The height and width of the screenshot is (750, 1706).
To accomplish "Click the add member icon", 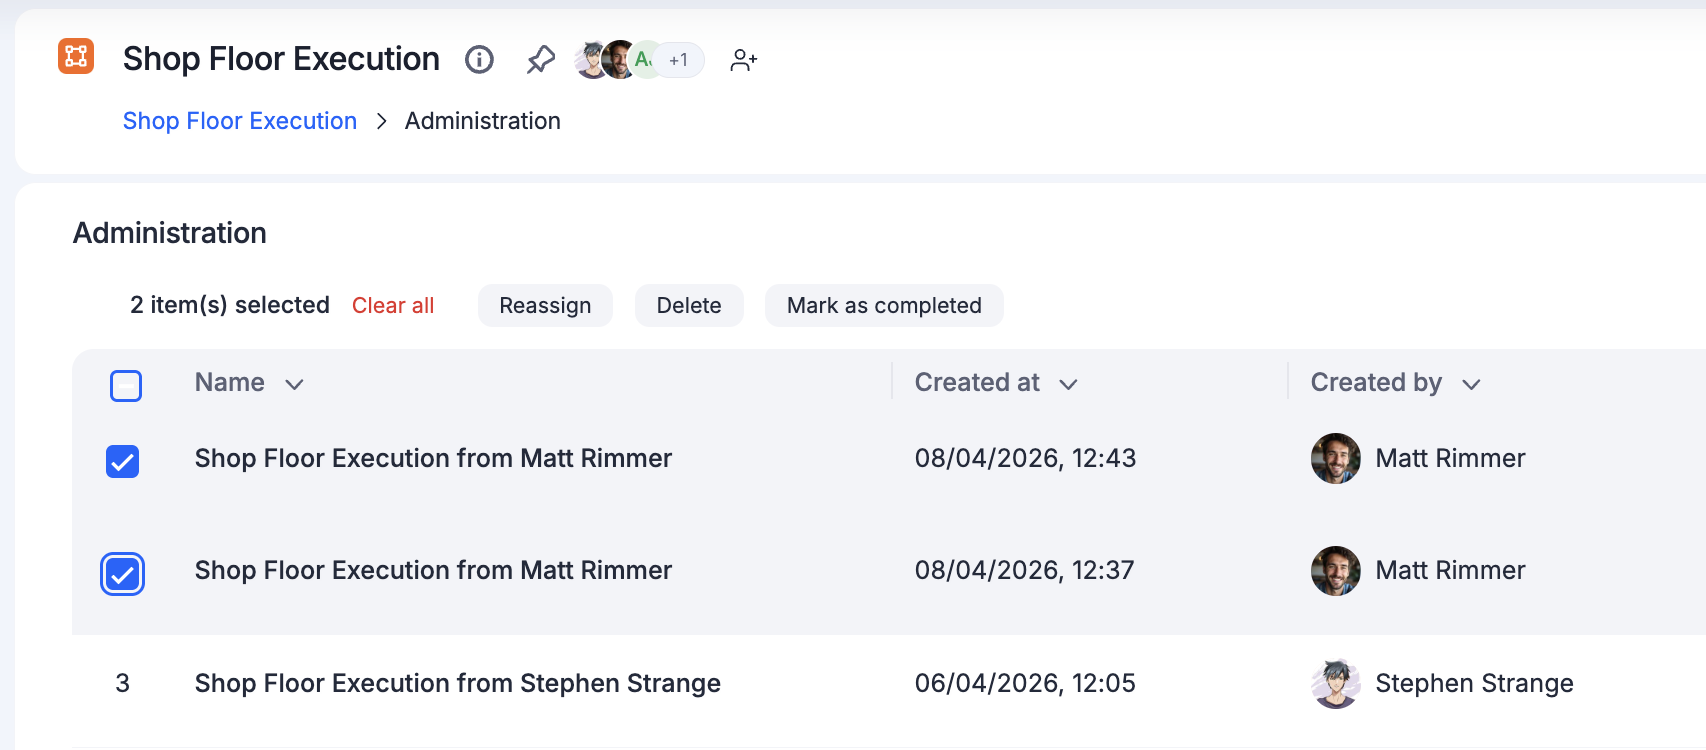I will (743, 60).
